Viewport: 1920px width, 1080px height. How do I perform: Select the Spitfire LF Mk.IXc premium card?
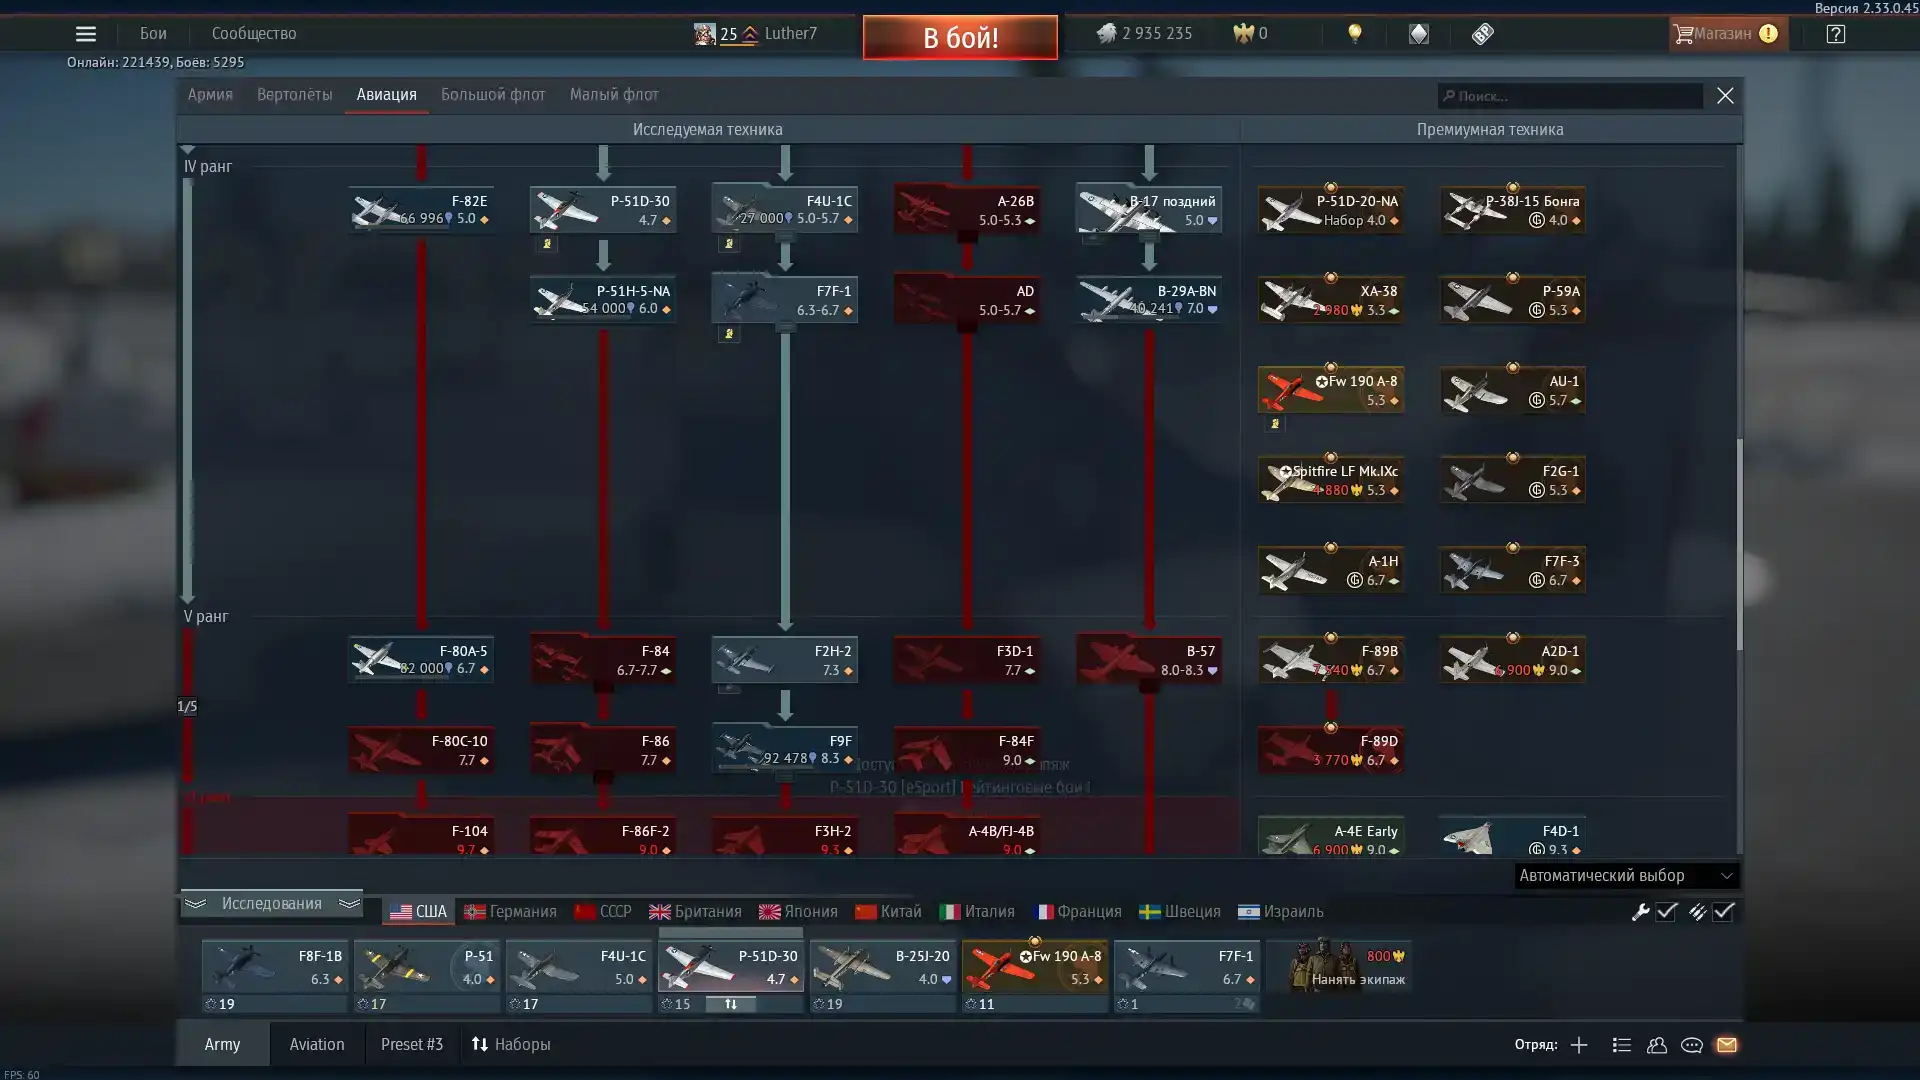click(1331, 480)
